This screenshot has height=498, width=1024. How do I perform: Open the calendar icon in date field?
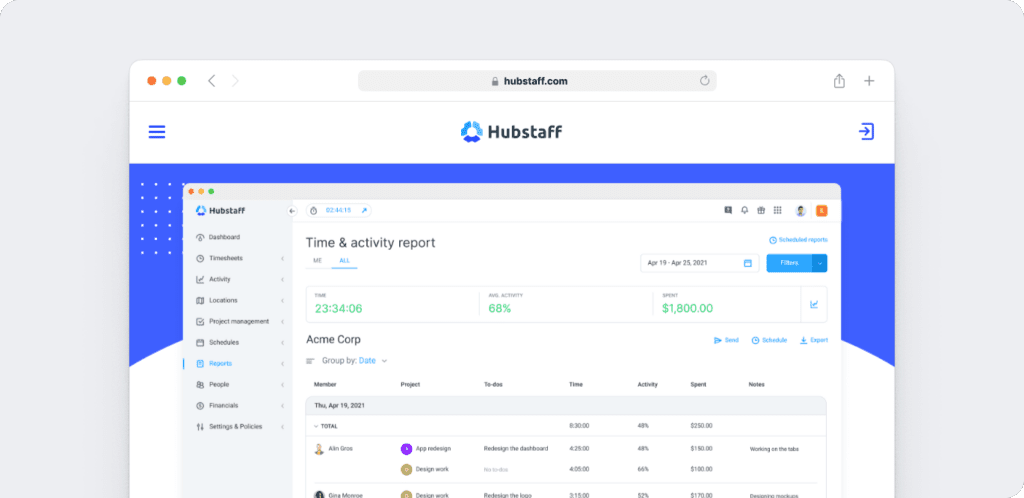point(748,263)
